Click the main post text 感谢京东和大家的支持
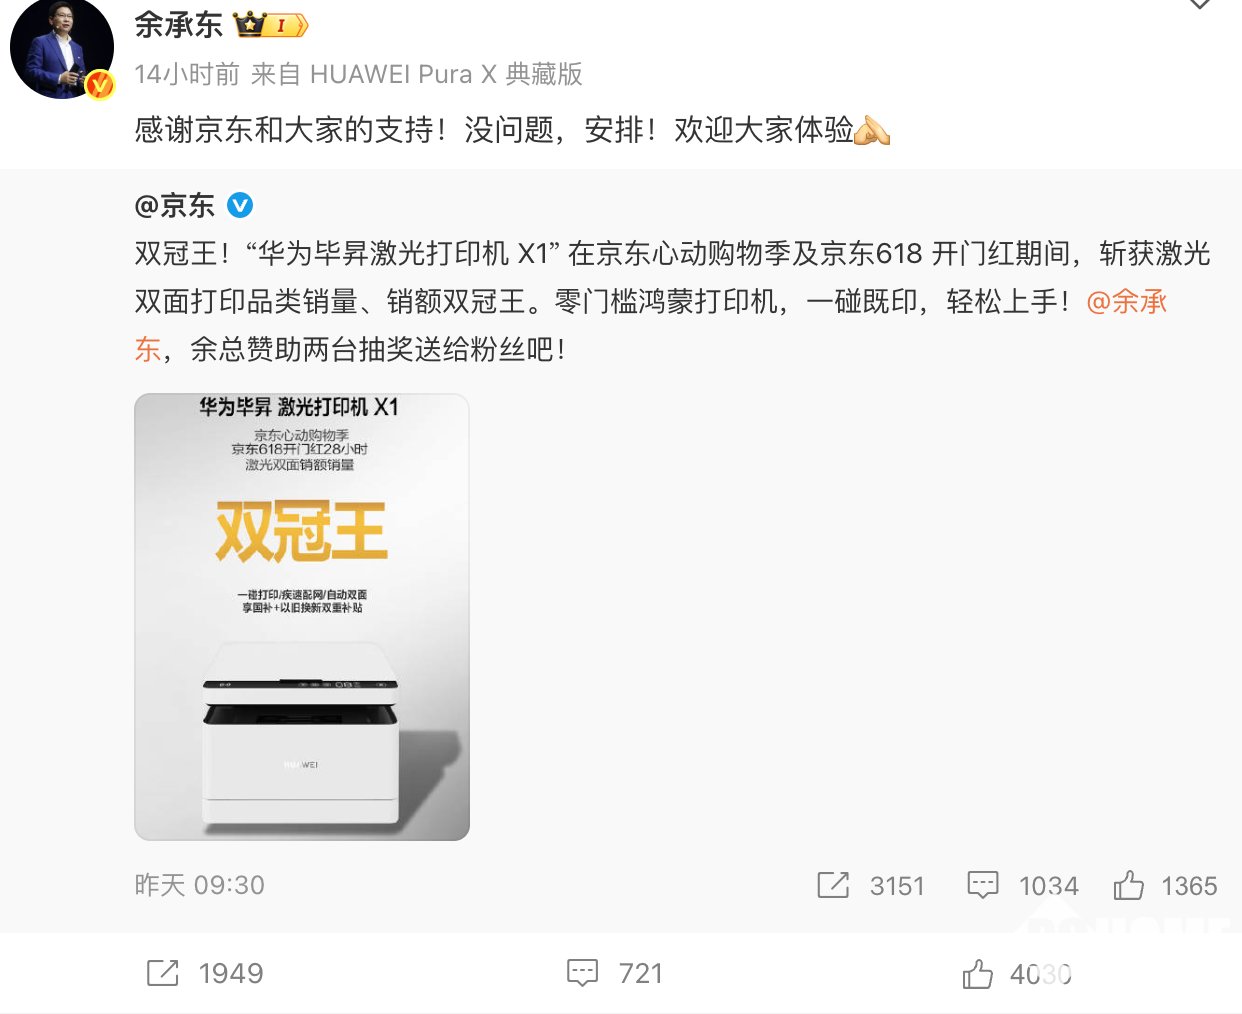1242x1014 pixels. pos(291,129)
